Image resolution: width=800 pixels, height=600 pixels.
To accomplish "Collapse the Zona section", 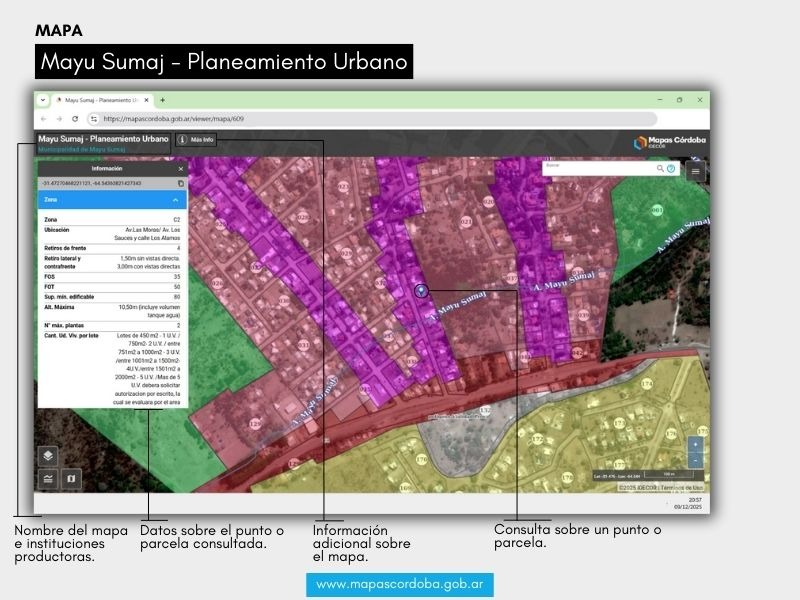I will [x=176, y=200].
